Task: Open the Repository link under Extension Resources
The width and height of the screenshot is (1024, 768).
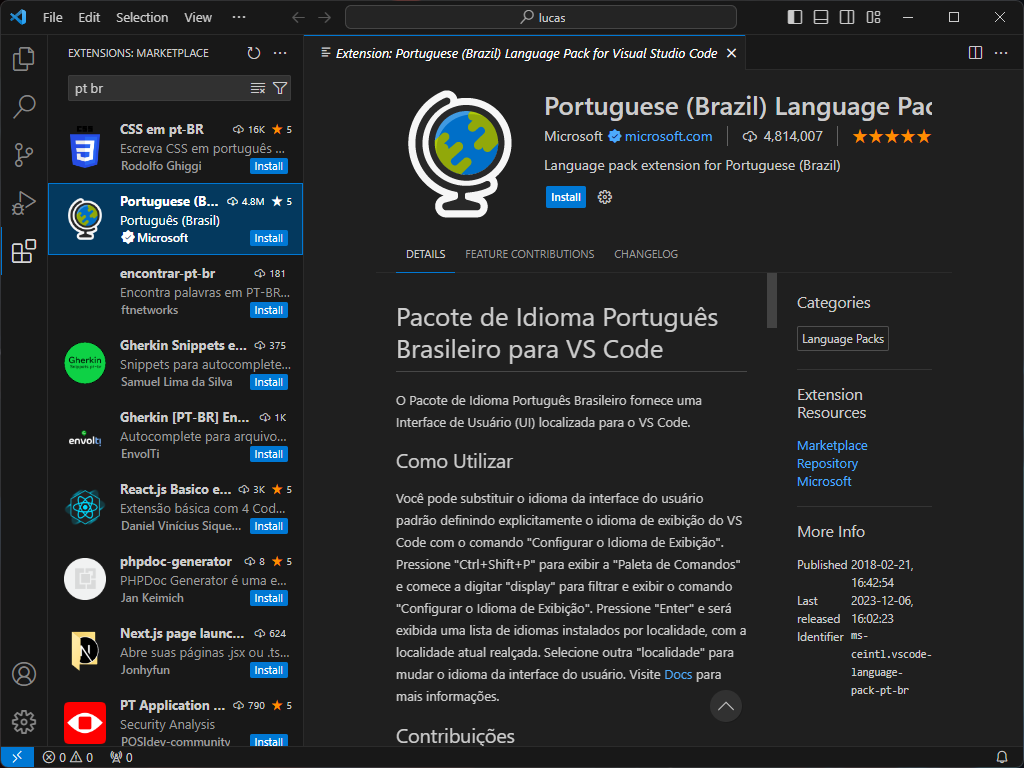Action: pyautogui.click(x=827, y=463)
